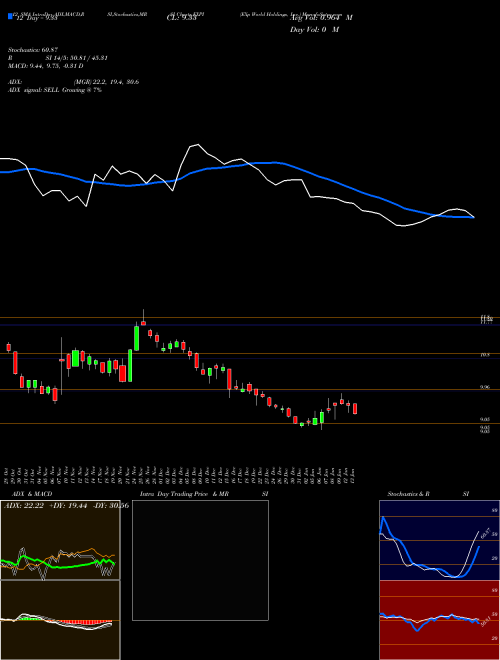Click the '(MGR) 22.2, 19.4, 30.6' ADX values
The image size is (500, 660).
coord(106,82)
